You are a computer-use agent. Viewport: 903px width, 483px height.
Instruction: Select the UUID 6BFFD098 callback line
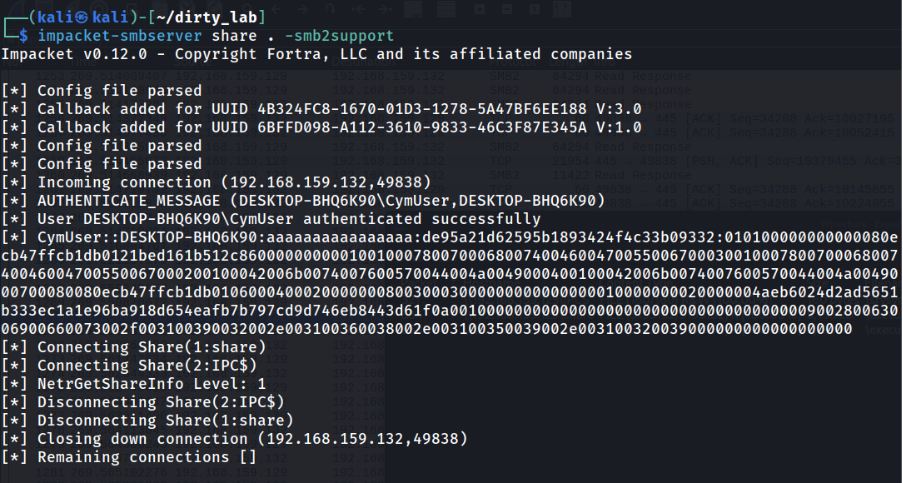pos(321,127)
